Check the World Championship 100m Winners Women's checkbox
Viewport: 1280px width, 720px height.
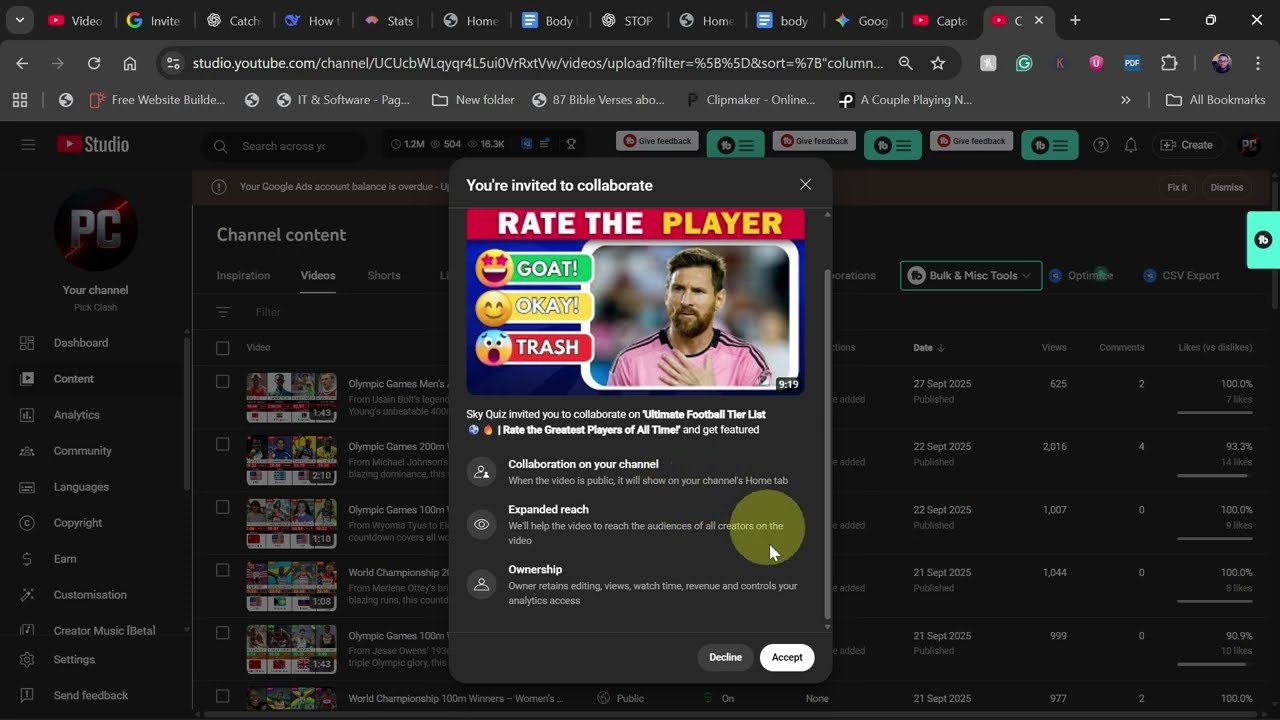tap(223, 696)
